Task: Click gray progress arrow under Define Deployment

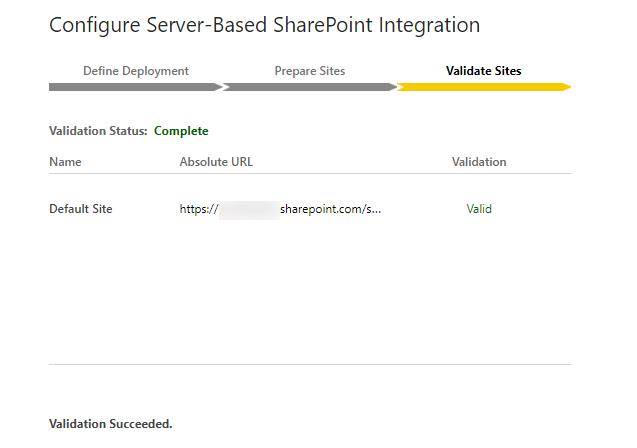Action: (135, 87)
